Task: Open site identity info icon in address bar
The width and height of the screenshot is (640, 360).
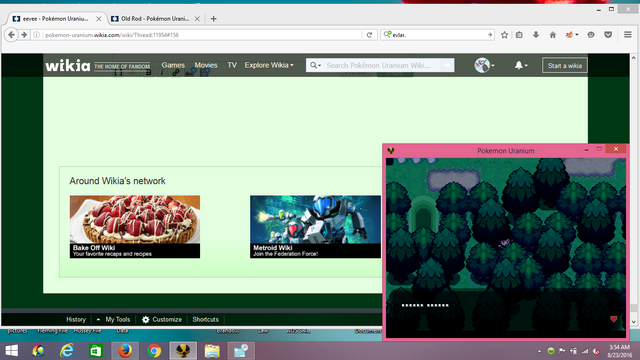Action: click(36, 35)
